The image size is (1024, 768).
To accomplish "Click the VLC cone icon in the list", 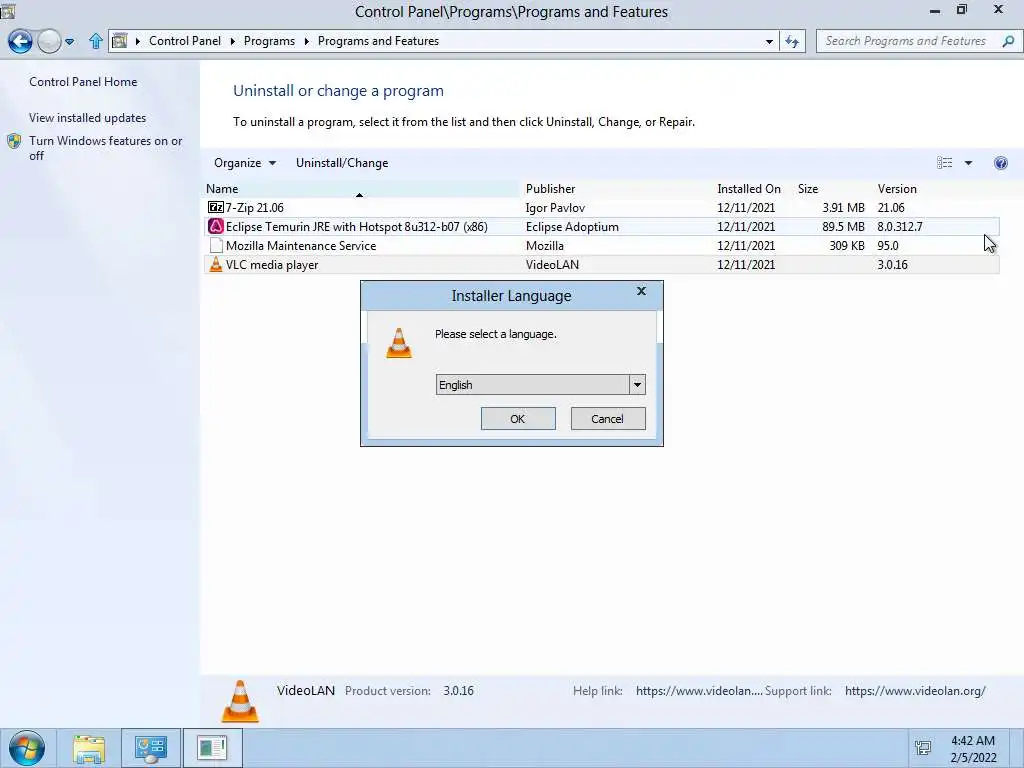I will coord(216,264).
